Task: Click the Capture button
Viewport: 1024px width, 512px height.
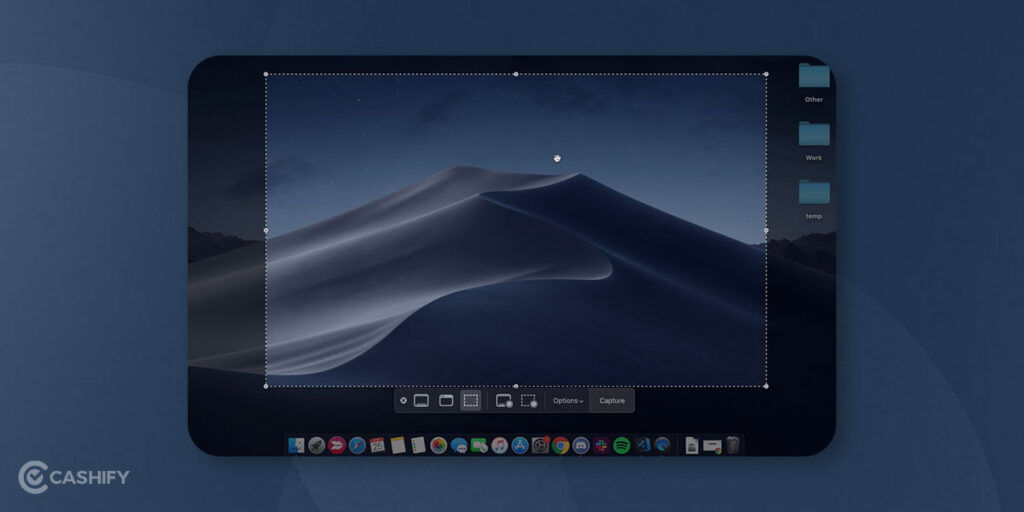Action: (612, 401)
